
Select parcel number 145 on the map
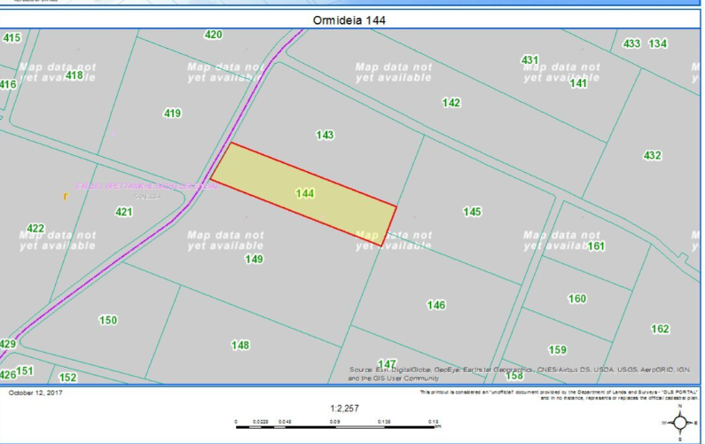coord(472,211)
